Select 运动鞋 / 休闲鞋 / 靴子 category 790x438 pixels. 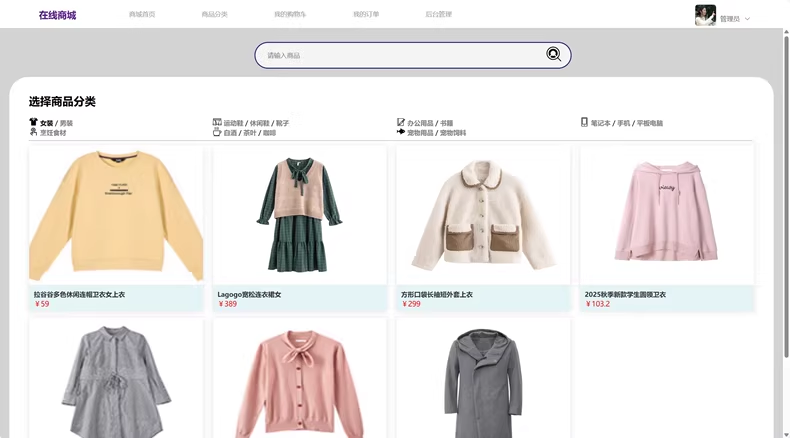(x=256, y=123)
